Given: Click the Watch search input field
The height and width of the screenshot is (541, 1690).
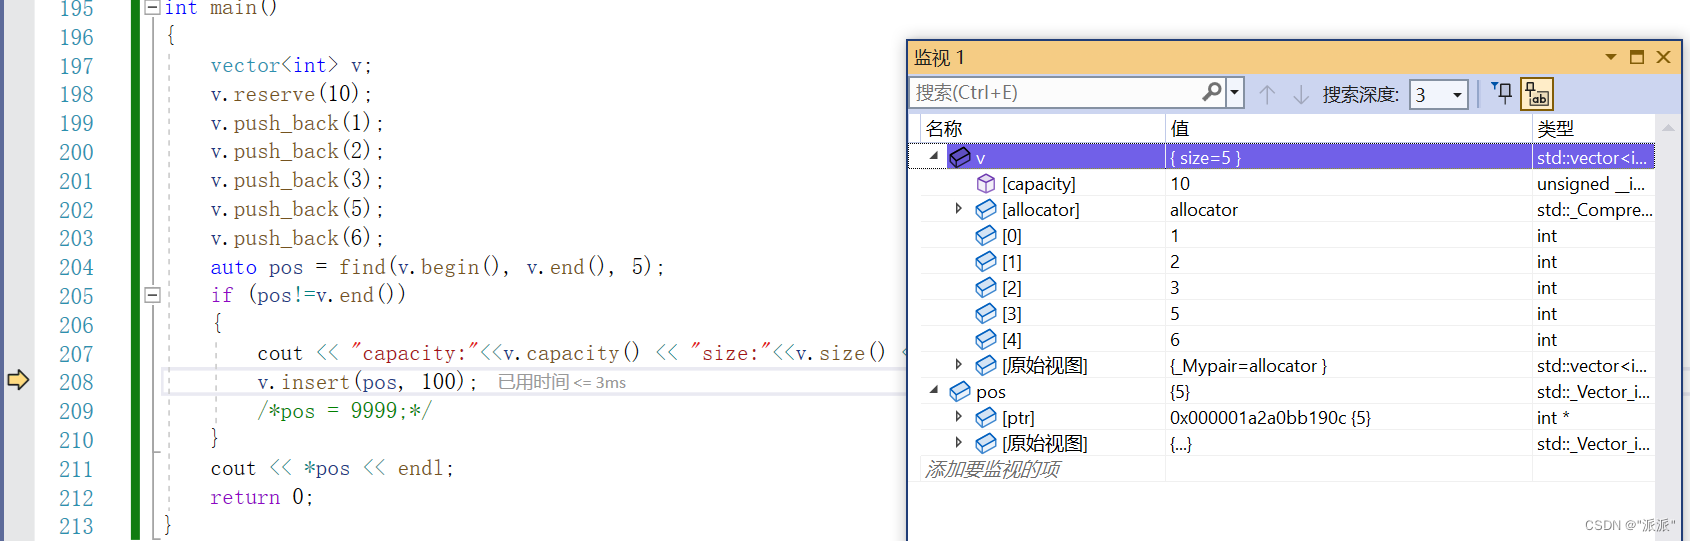Looking at the screenshot, I should (1058, 93).
